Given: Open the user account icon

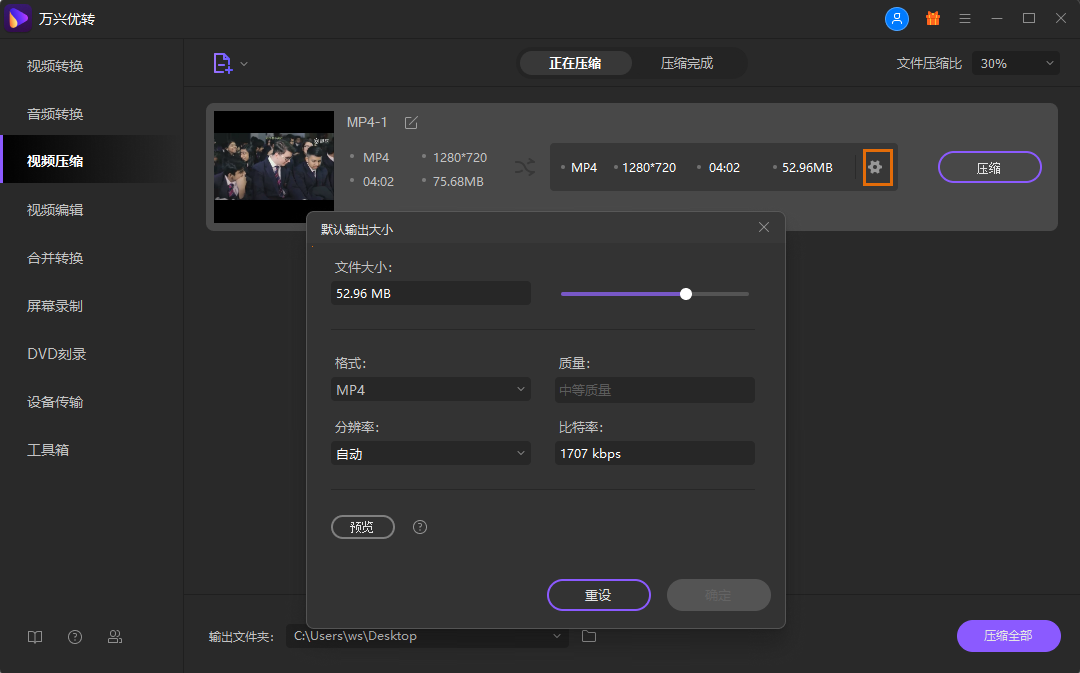Looking at the screenshot, I should tap(897, 19).
